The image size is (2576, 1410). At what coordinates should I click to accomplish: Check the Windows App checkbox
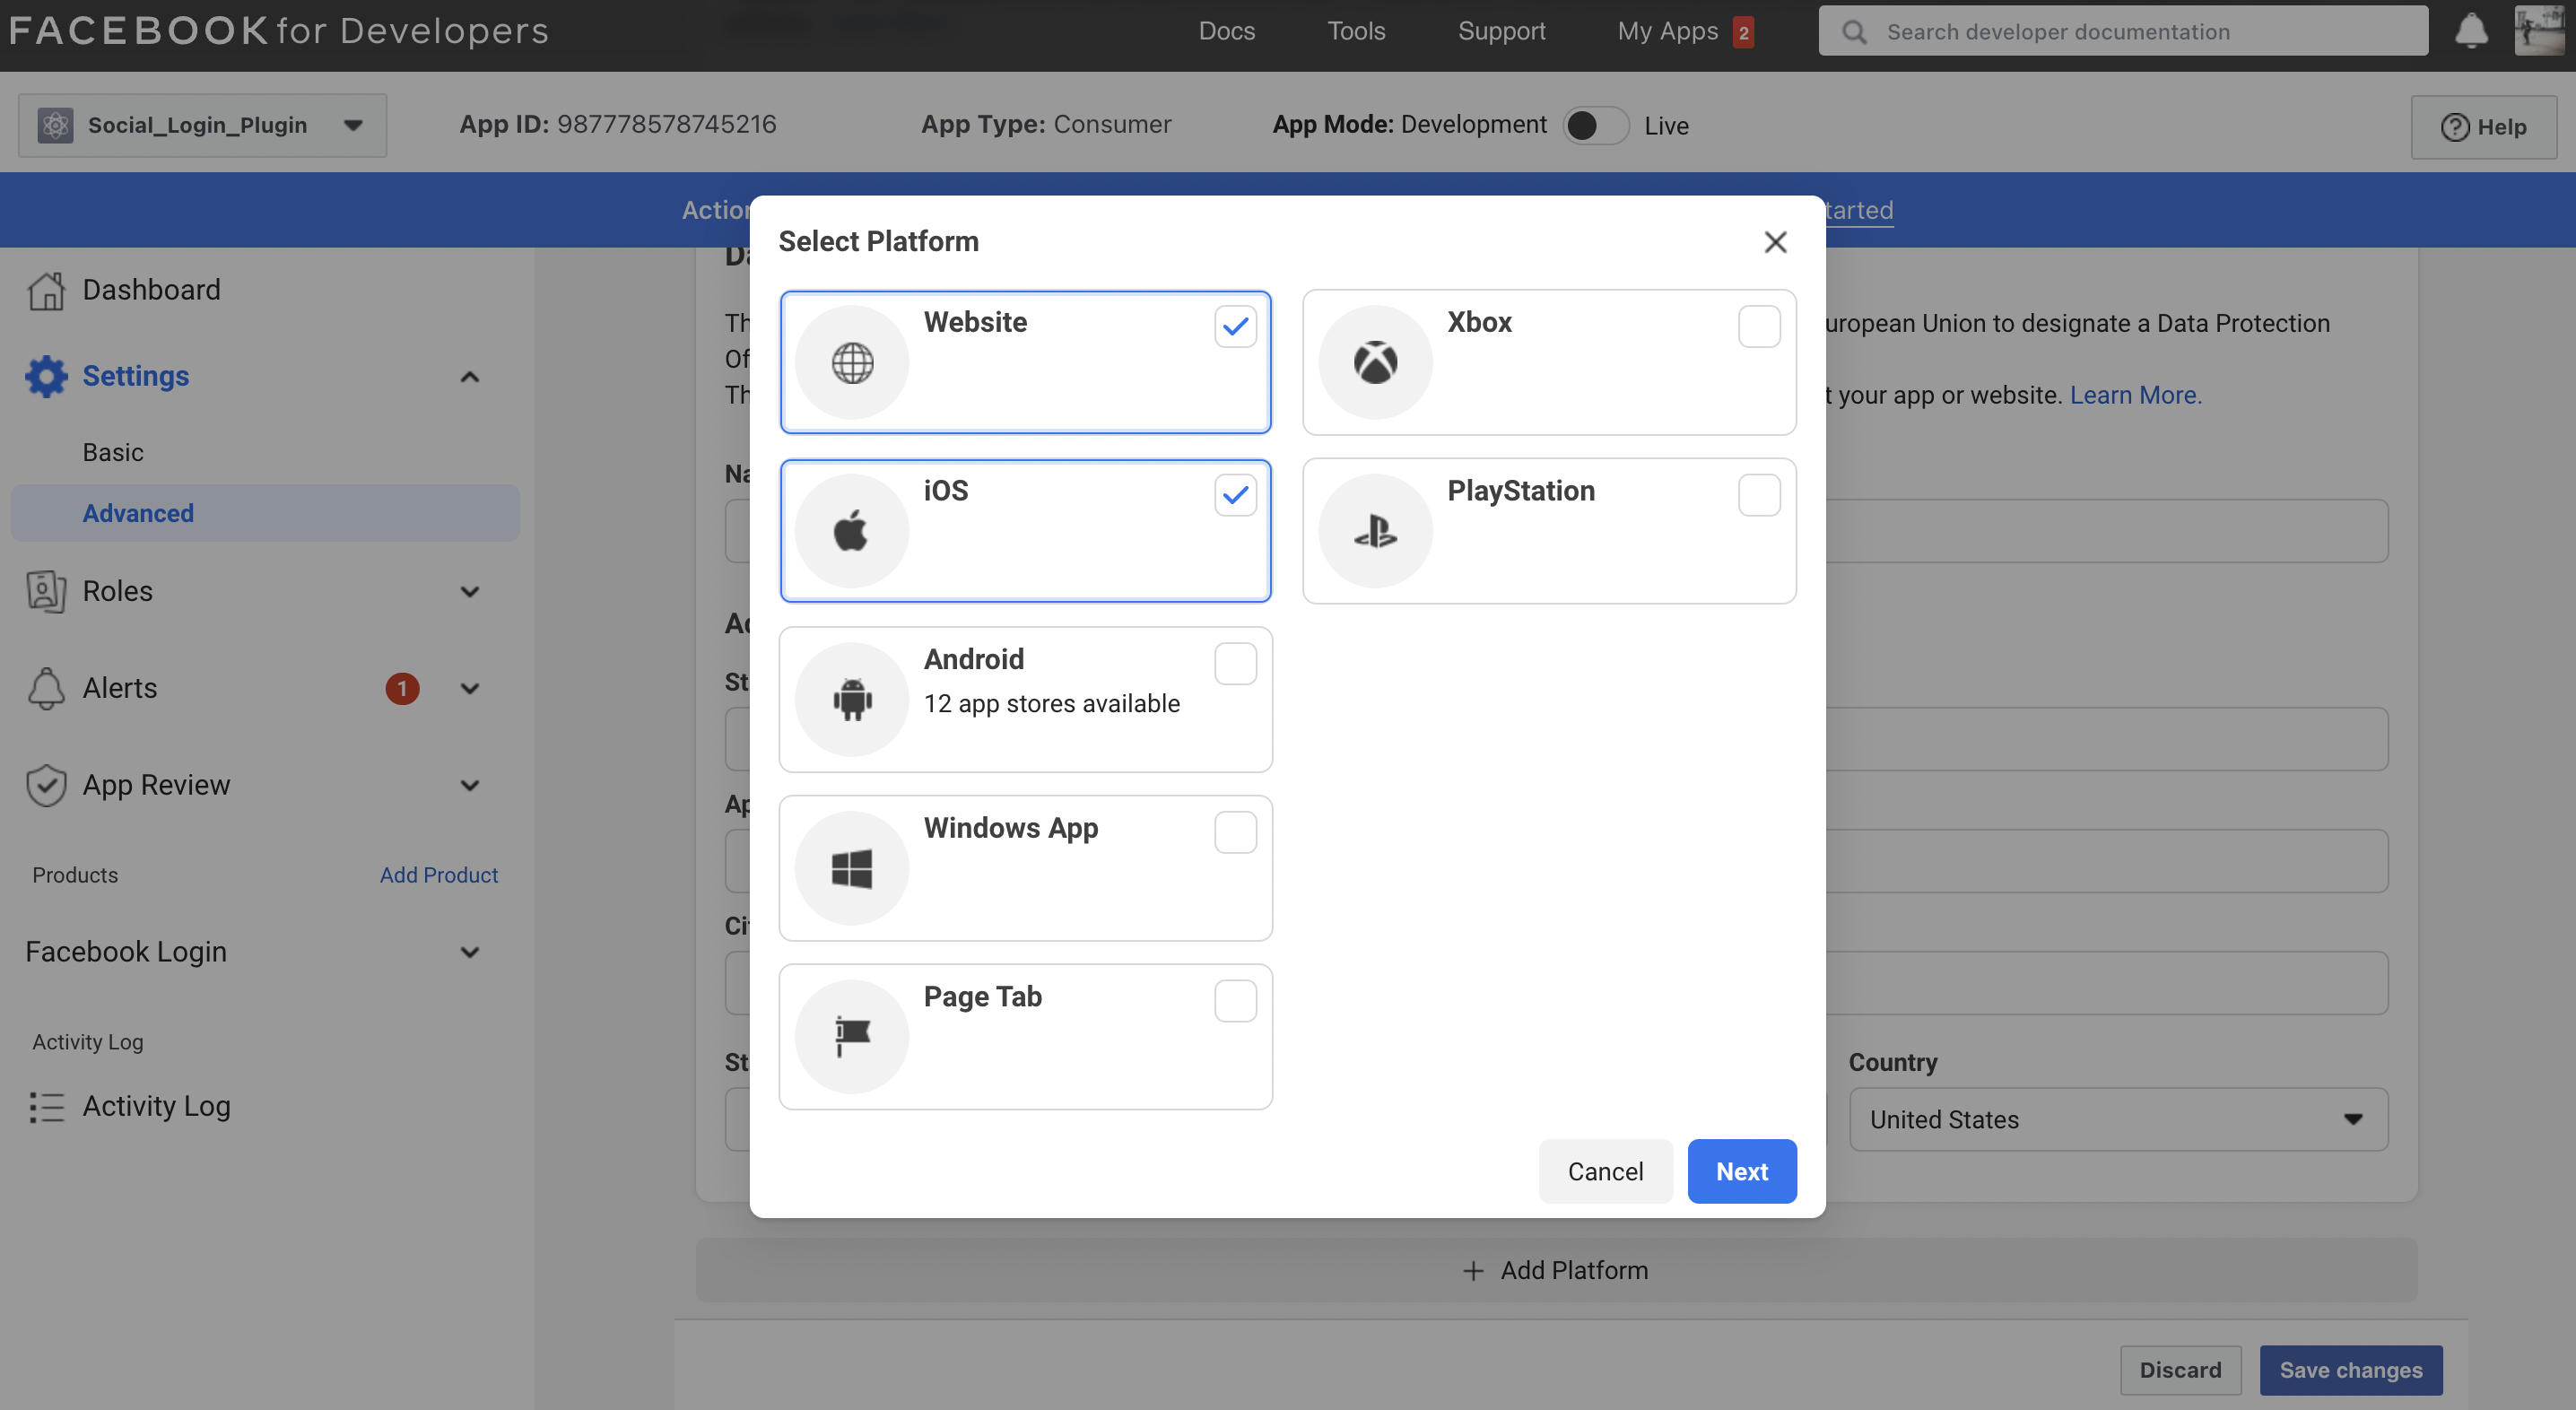(x=1235, y=832)
